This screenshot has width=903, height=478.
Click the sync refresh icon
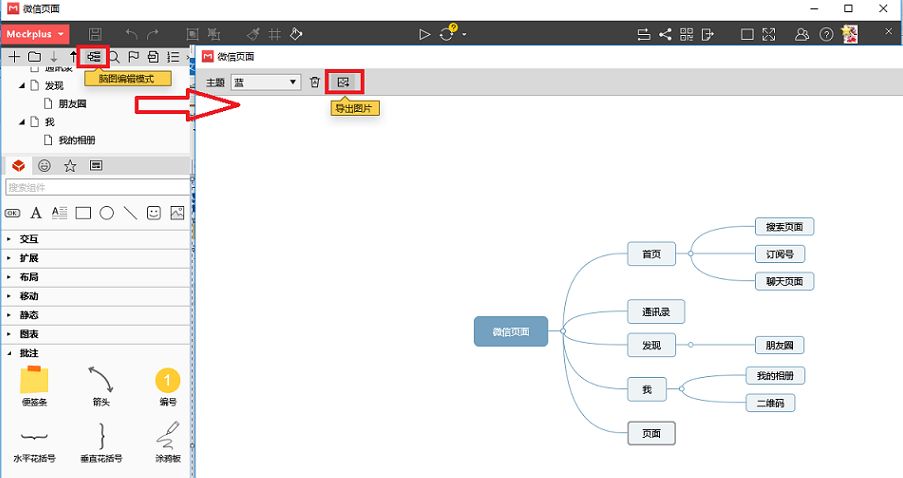point(446,35)
